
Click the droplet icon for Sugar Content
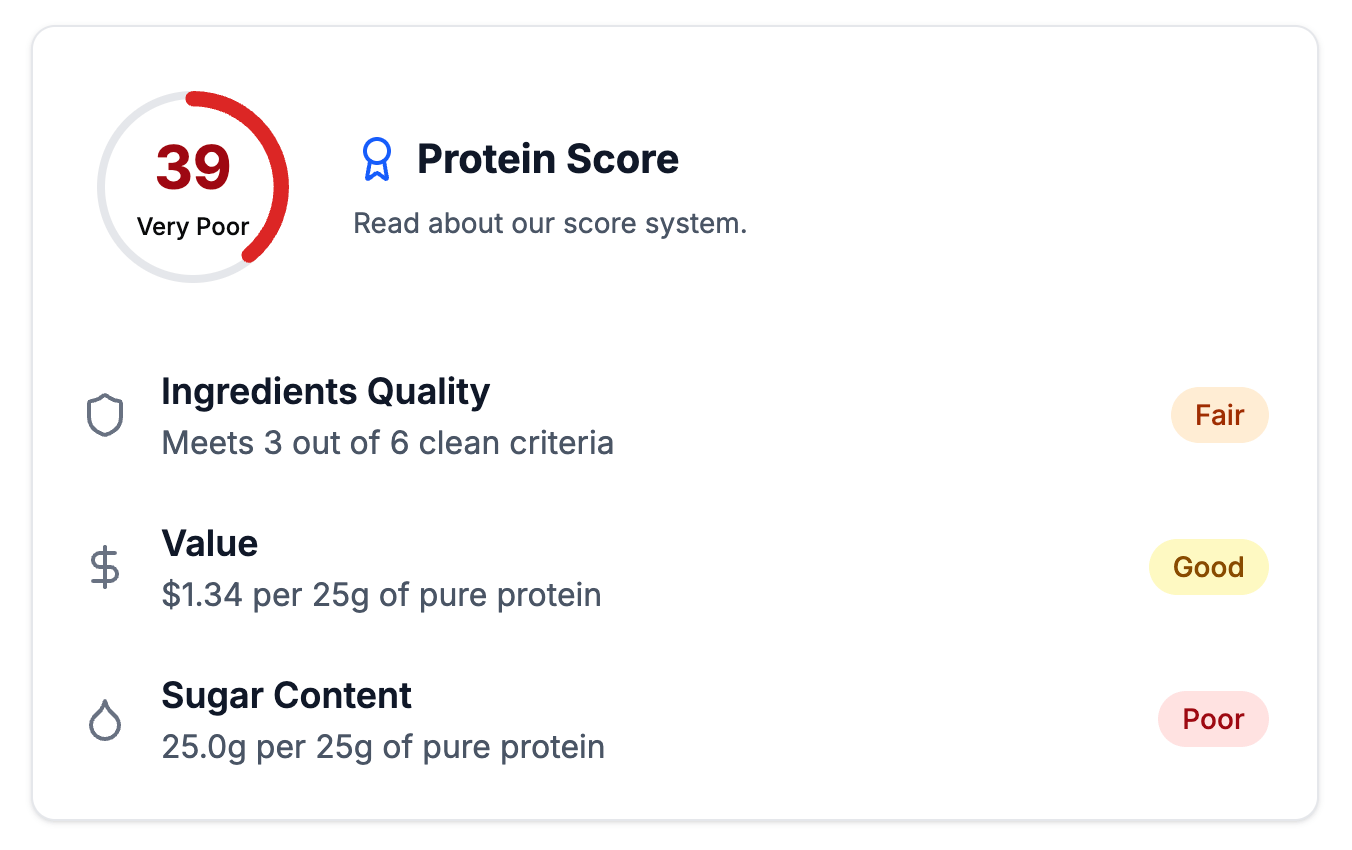tap(105, 720)
